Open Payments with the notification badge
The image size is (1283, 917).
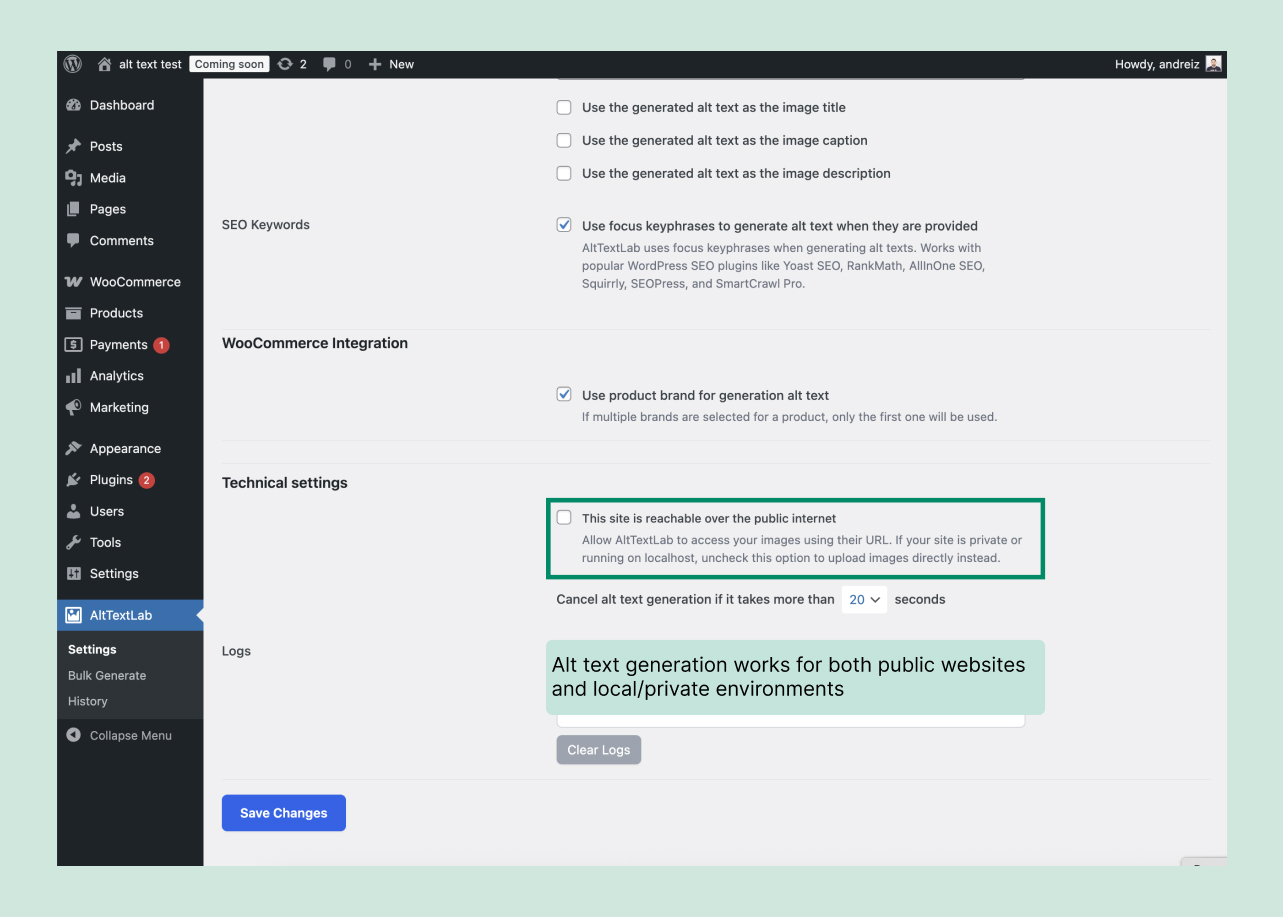coord(117,344)
